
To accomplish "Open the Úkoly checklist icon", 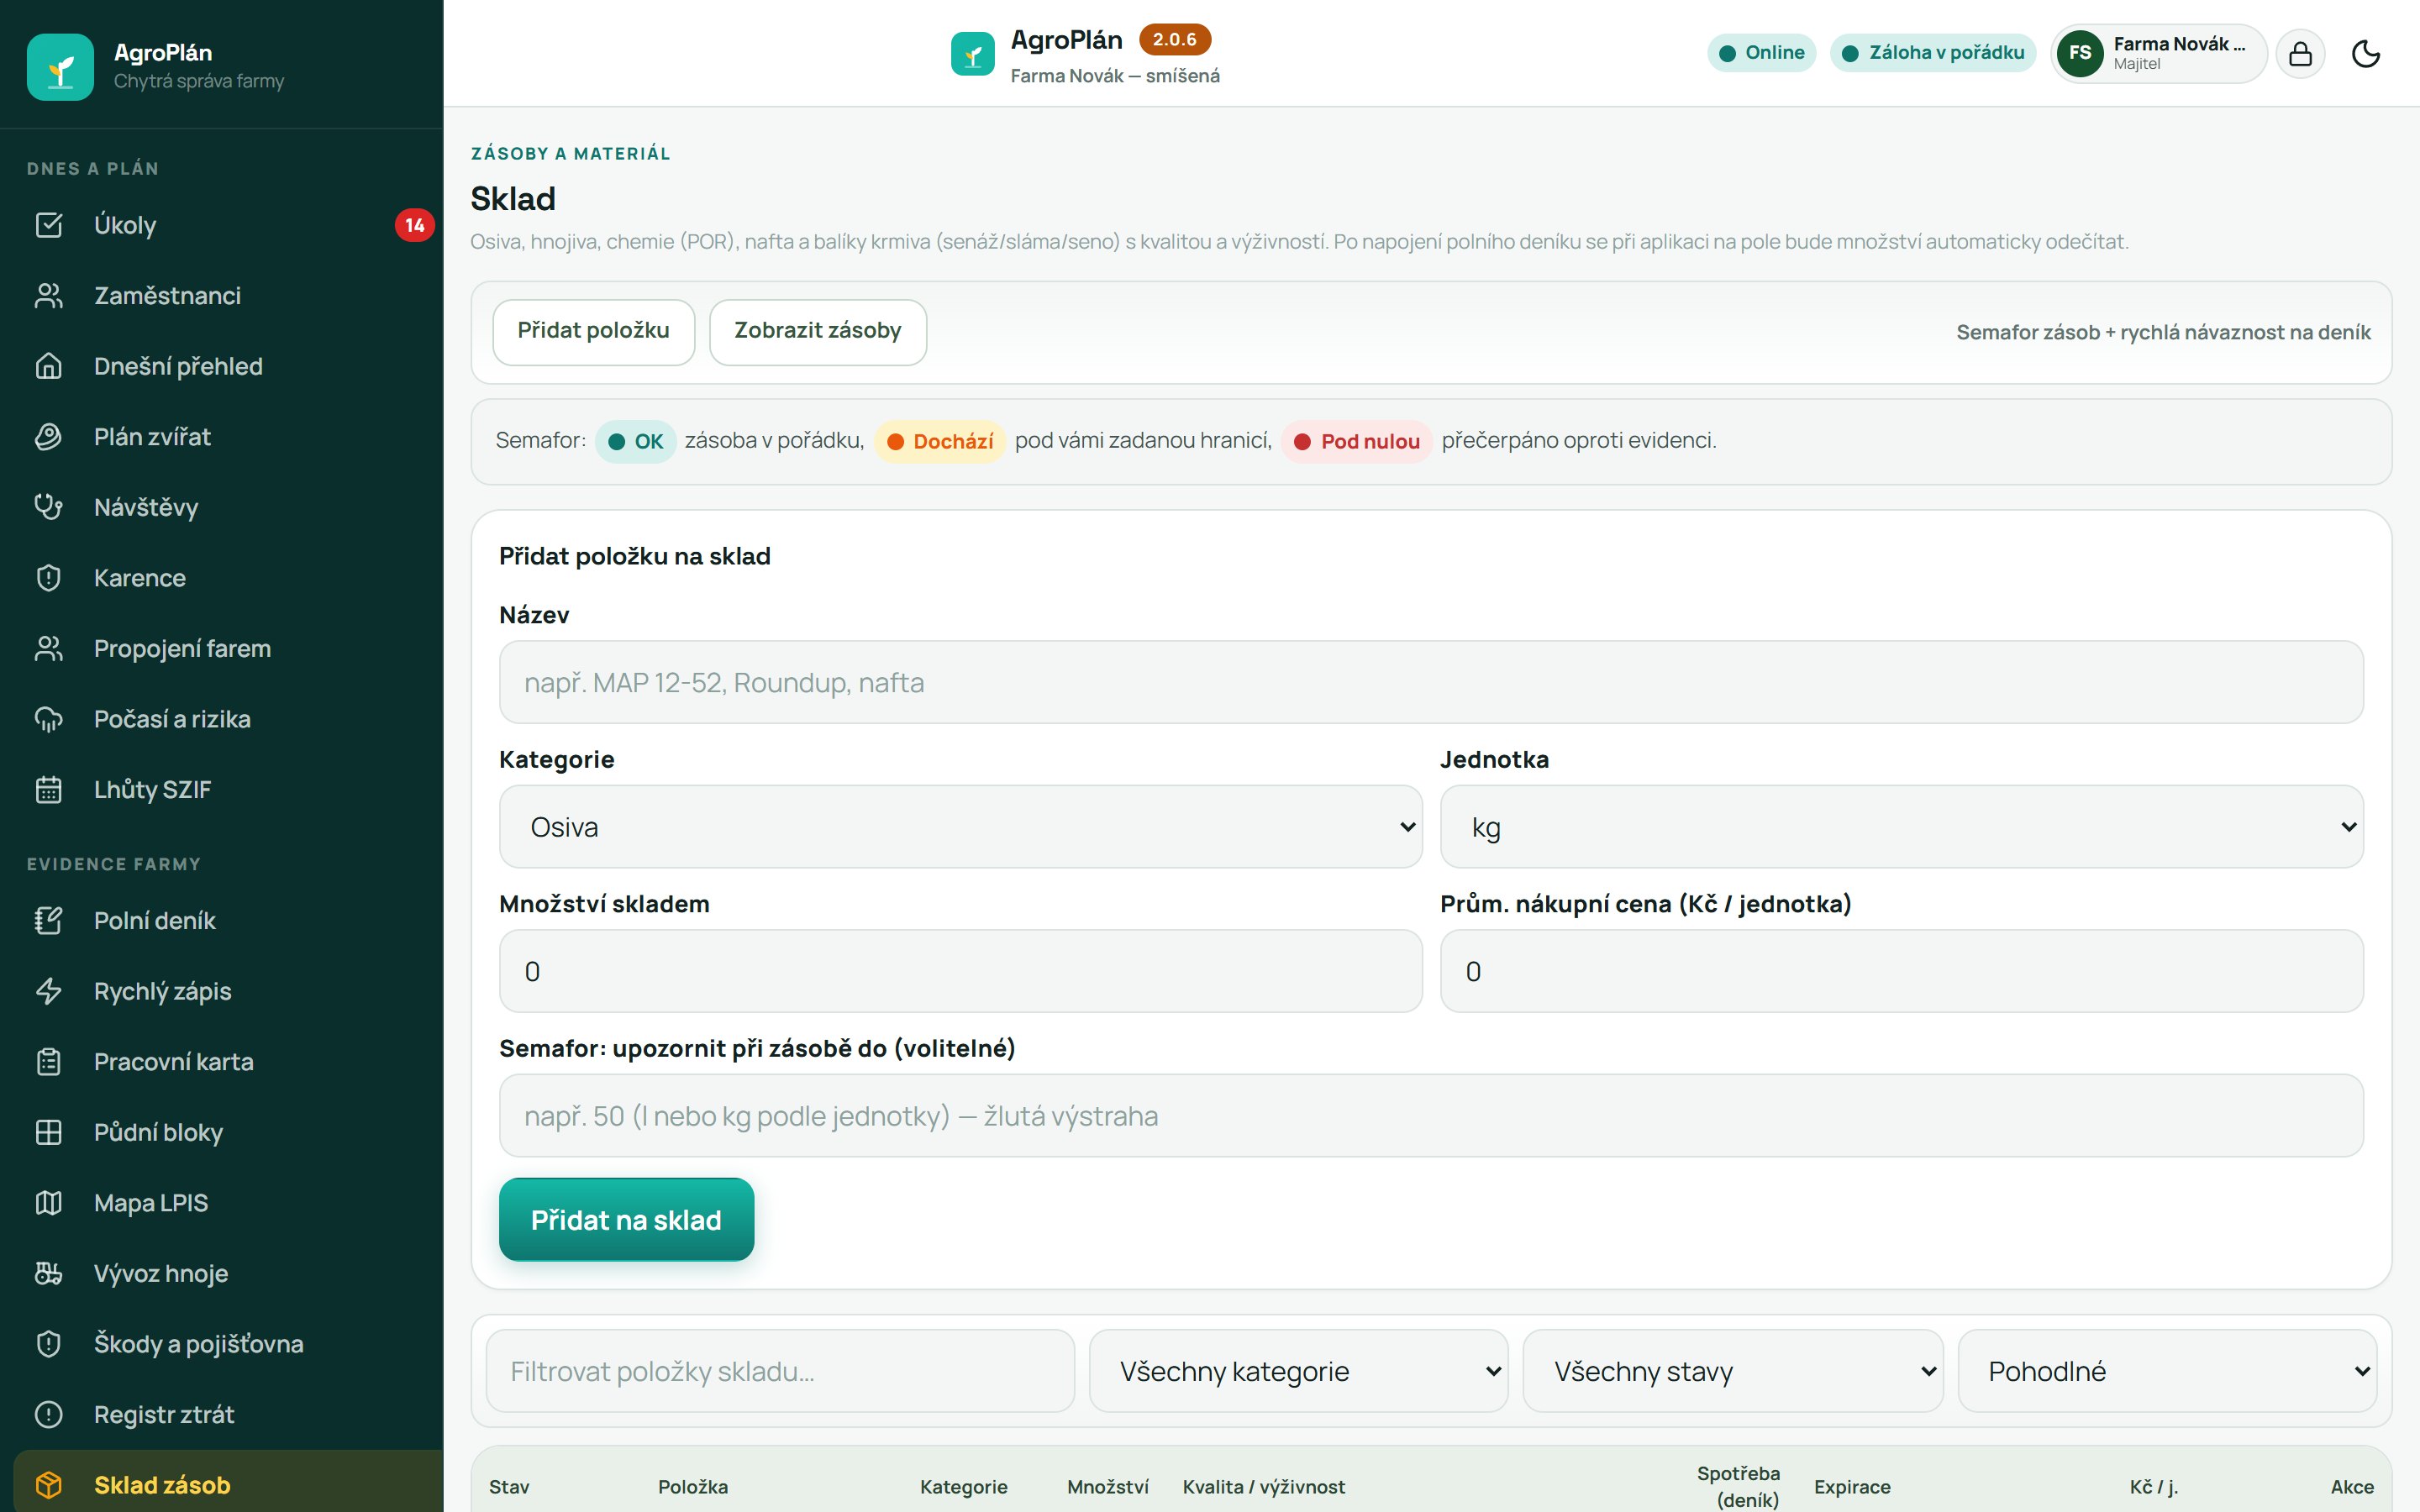I will pos(48,225).
